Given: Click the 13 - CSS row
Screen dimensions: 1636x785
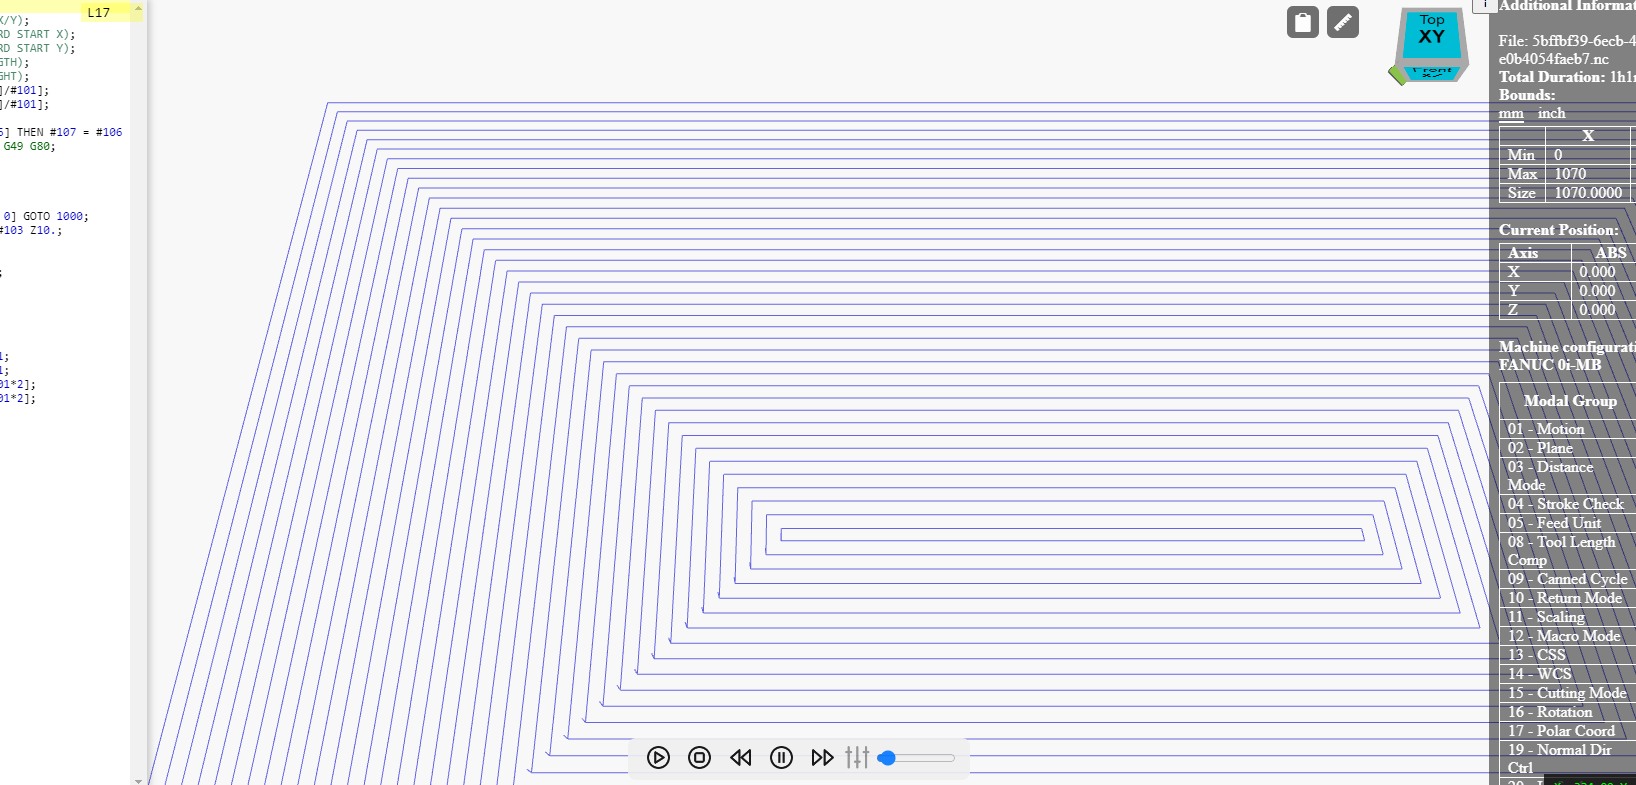Looking at the screenshot, I should [x=1568, y=655].
